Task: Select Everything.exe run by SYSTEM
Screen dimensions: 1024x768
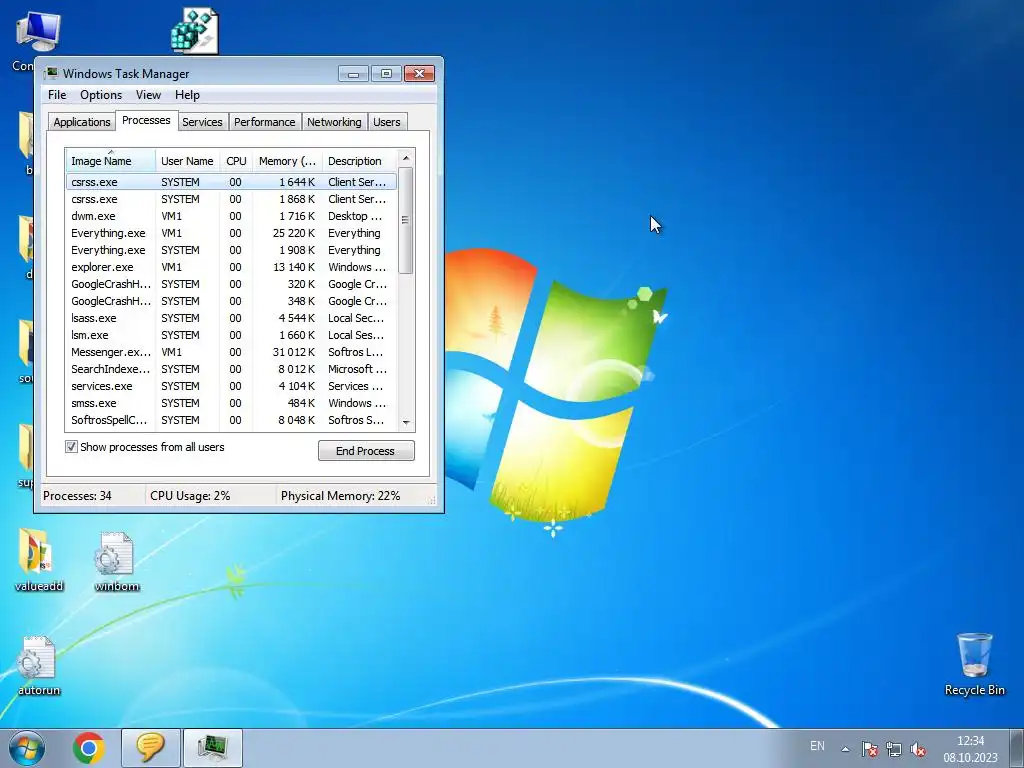Action: (x=231, y=250)
